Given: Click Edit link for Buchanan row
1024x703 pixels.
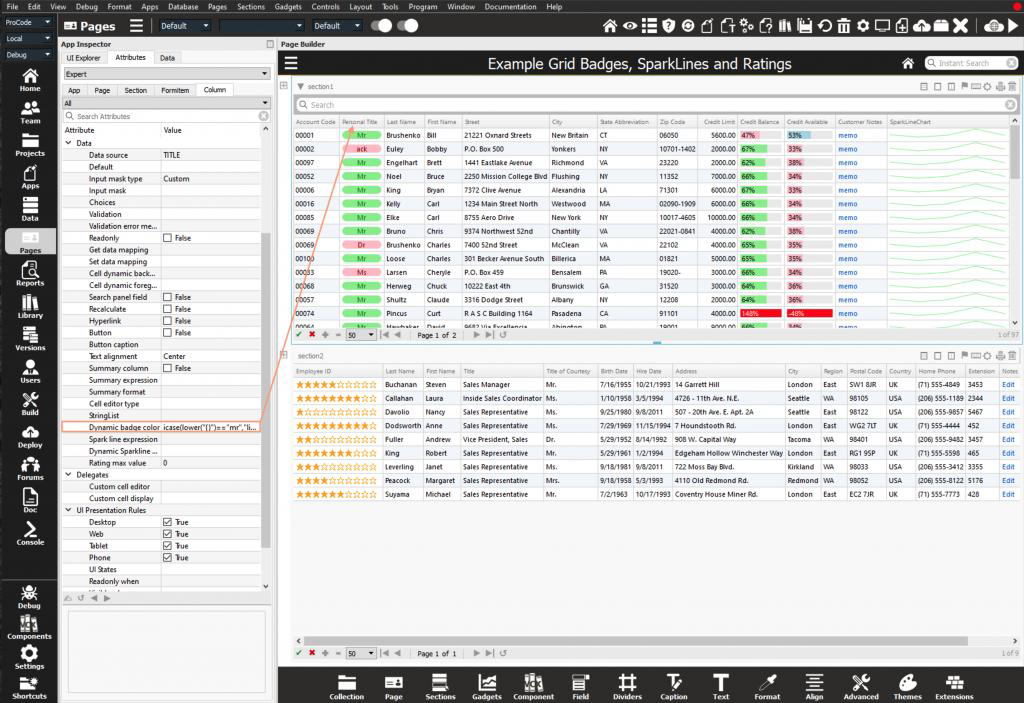Looking at the screenshot, I should click(x=1008, y=384).
